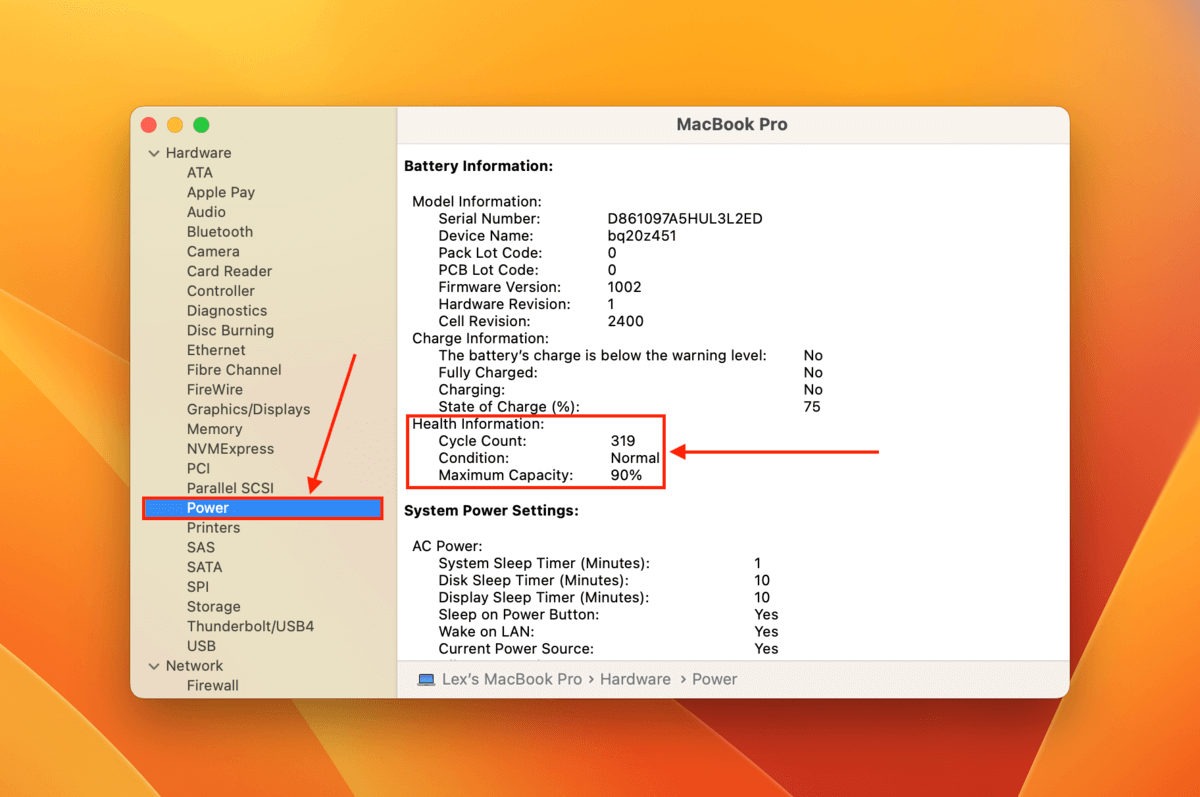1200x797 pixels.
Task: Click State of Charge value 75
Action: (812, 407)
